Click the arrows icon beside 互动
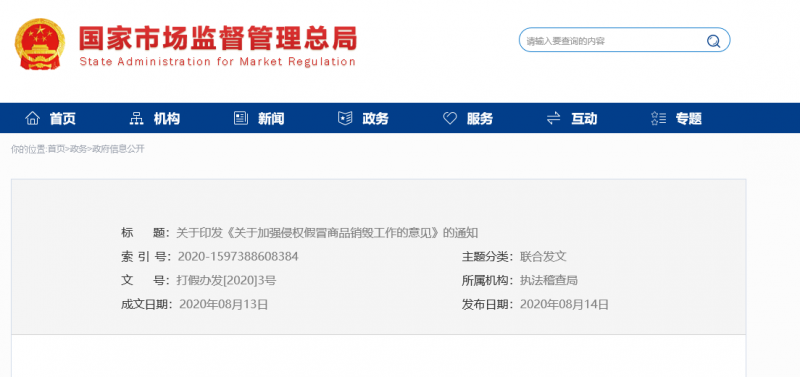Viewport: 800px width, 377px height. (554, 118)
